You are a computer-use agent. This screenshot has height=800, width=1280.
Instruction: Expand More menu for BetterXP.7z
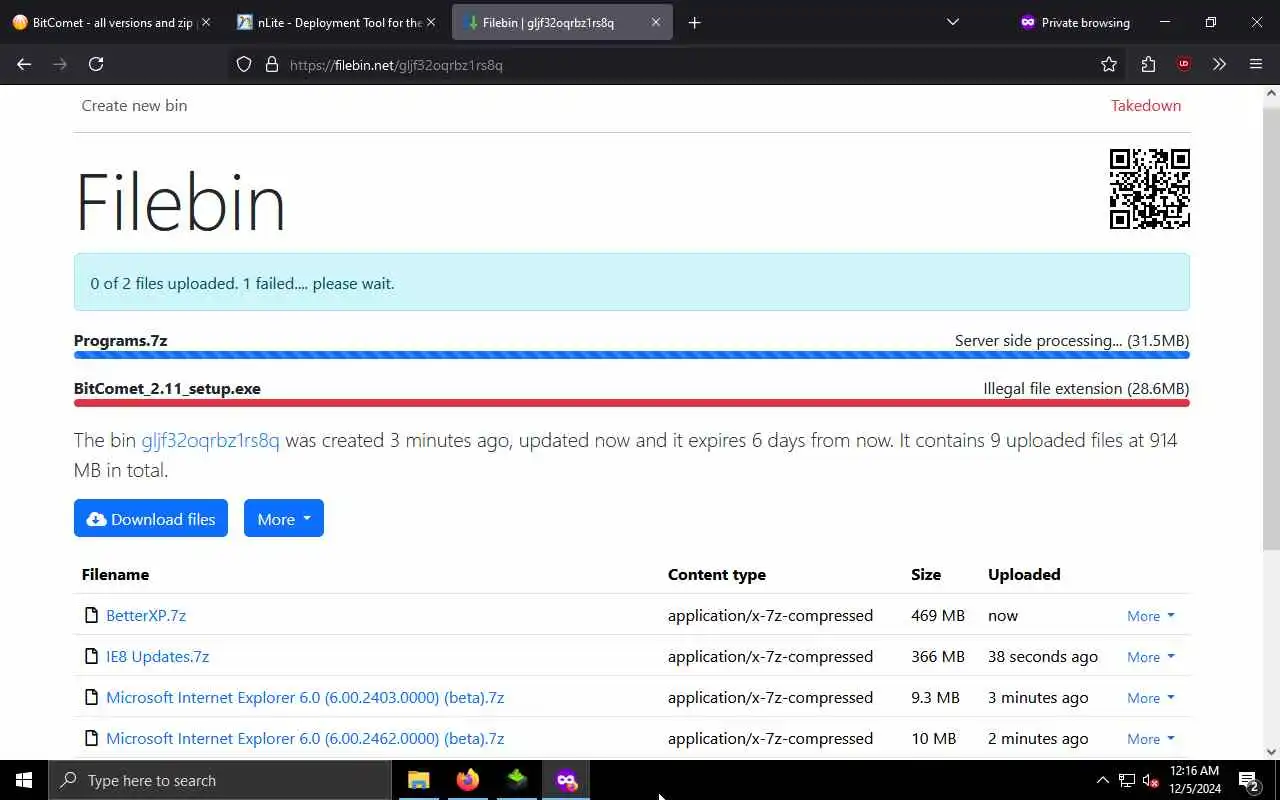(x=1151, y=616)
